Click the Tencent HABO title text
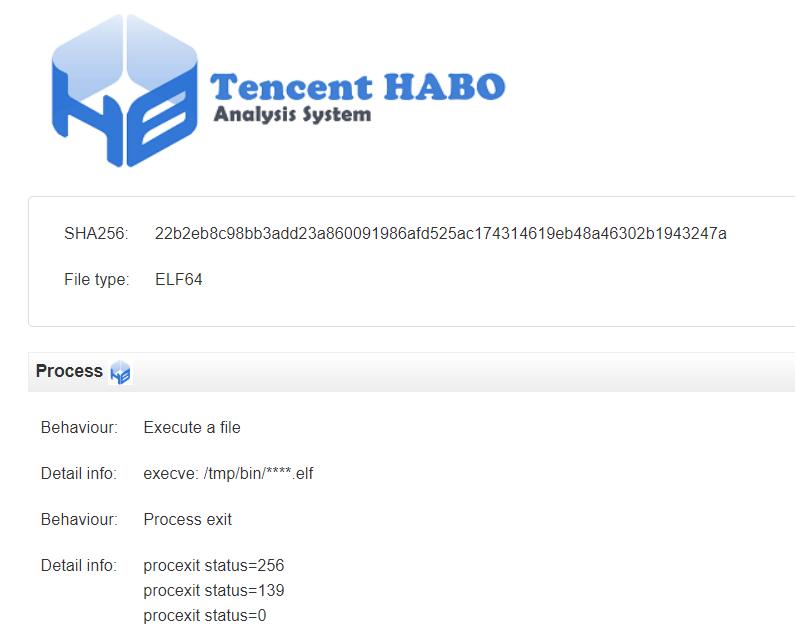The width and height of the screenshot is (795, 643). [x=357, y=87]
